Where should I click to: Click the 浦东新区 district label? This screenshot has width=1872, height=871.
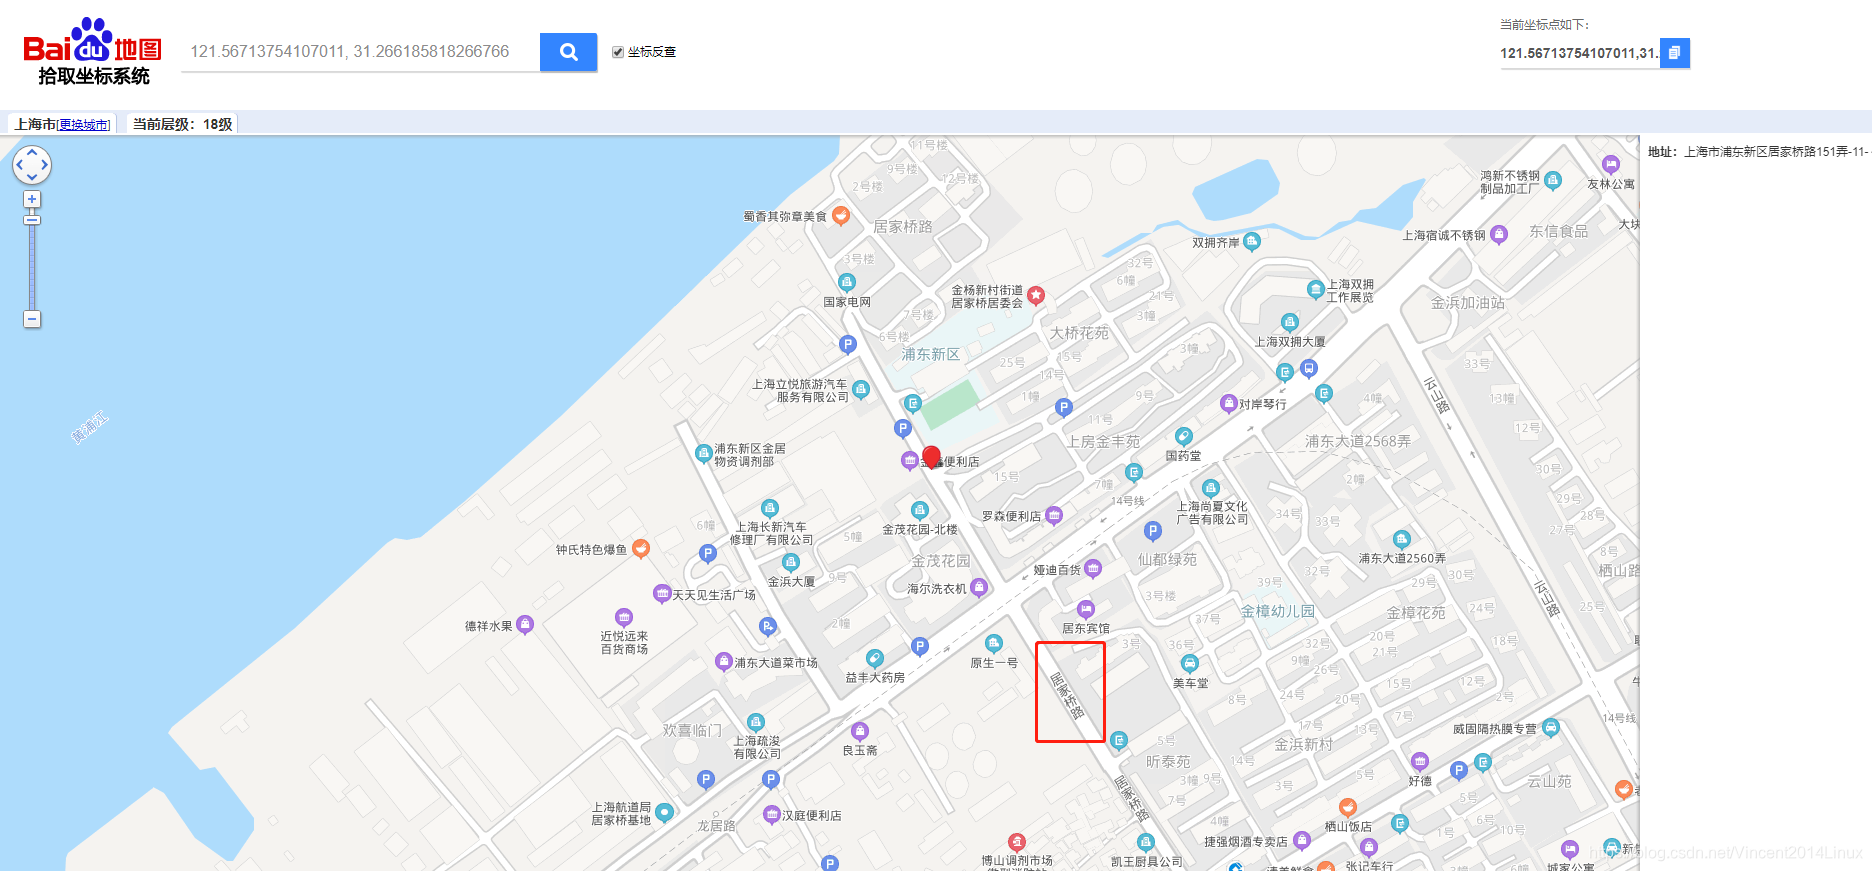pyautogui.click(x=931, y=354)
